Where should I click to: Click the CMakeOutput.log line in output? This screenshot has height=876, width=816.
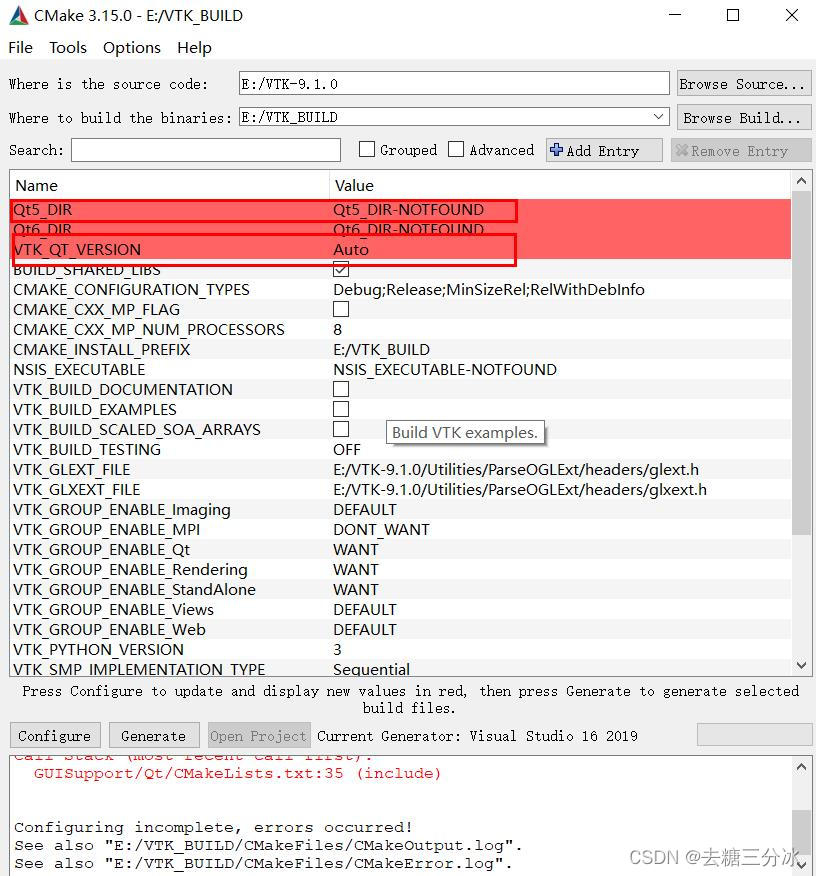[x=268, y=846]
